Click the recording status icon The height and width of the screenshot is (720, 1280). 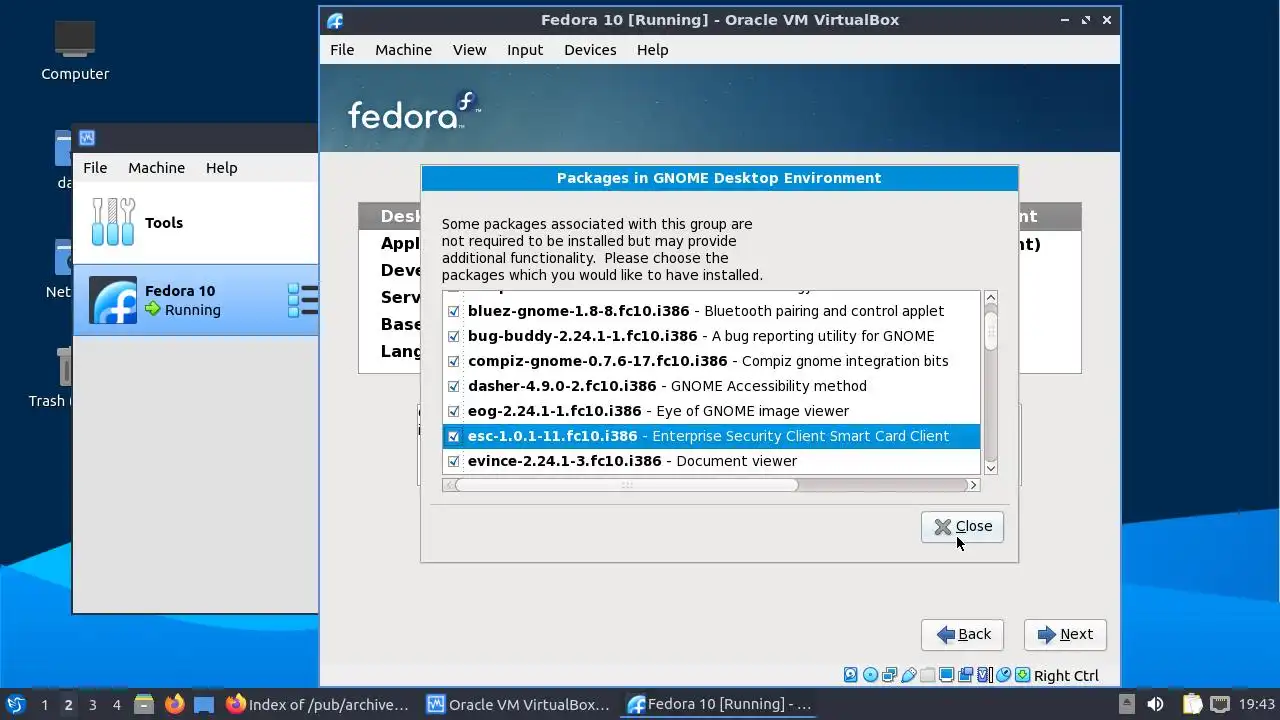(x=966, y=675)
